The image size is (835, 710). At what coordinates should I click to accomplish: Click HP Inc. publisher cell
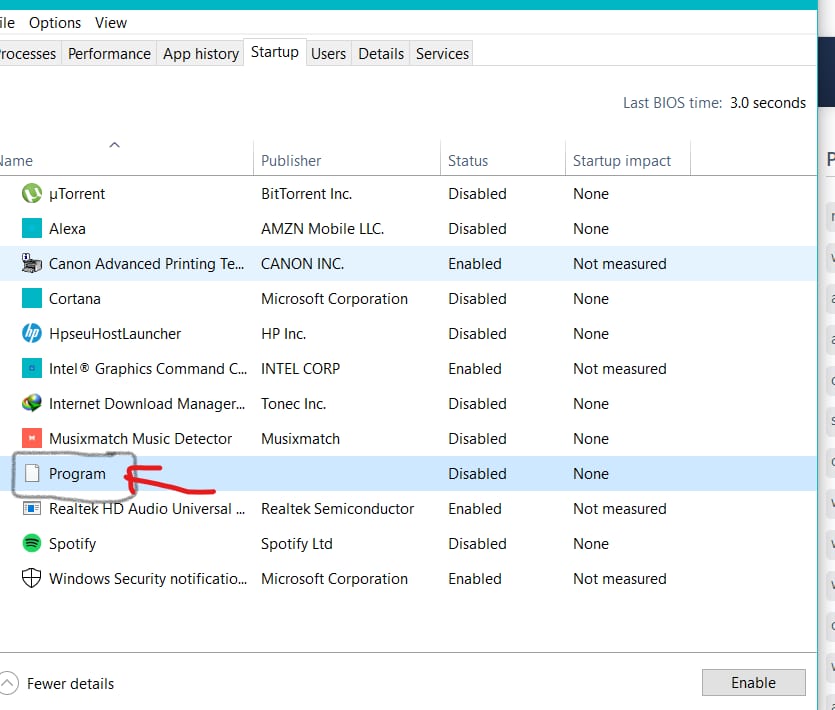[x=283, y=334]
